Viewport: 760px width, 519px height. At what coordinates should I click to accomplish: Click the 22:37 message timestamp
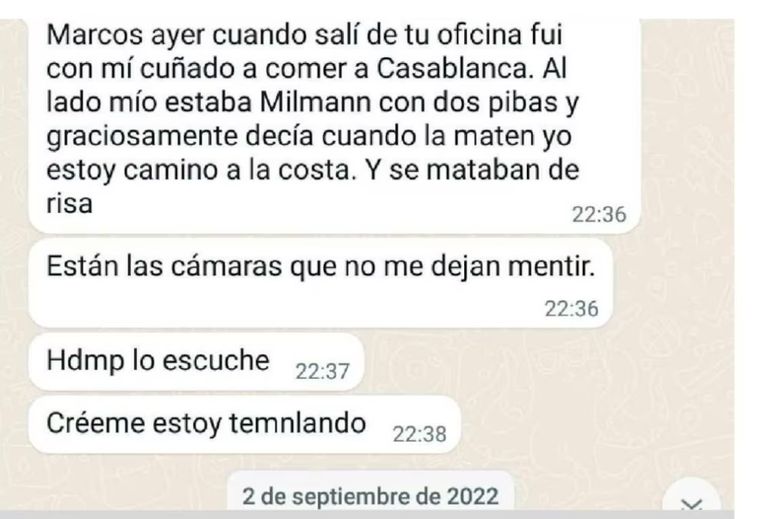click(x=322, y=372)
